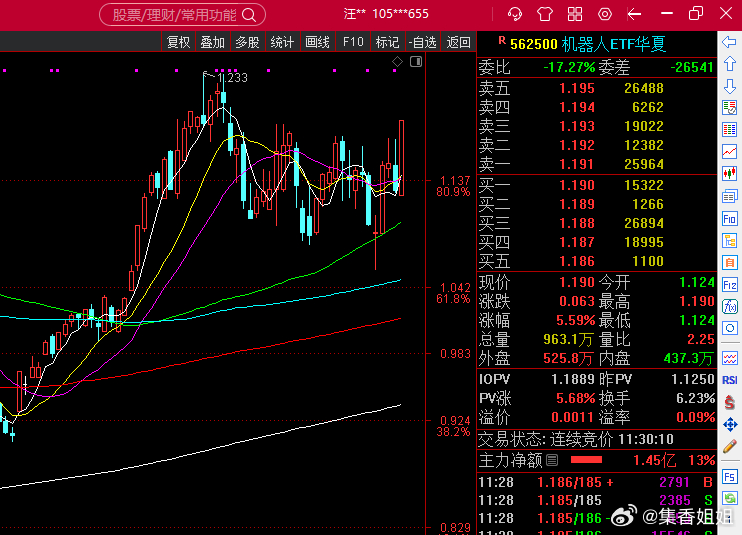This screenshot has height=535, width=742.
Task: Click the F12 sidebar icon
Action: click(729, 285)
